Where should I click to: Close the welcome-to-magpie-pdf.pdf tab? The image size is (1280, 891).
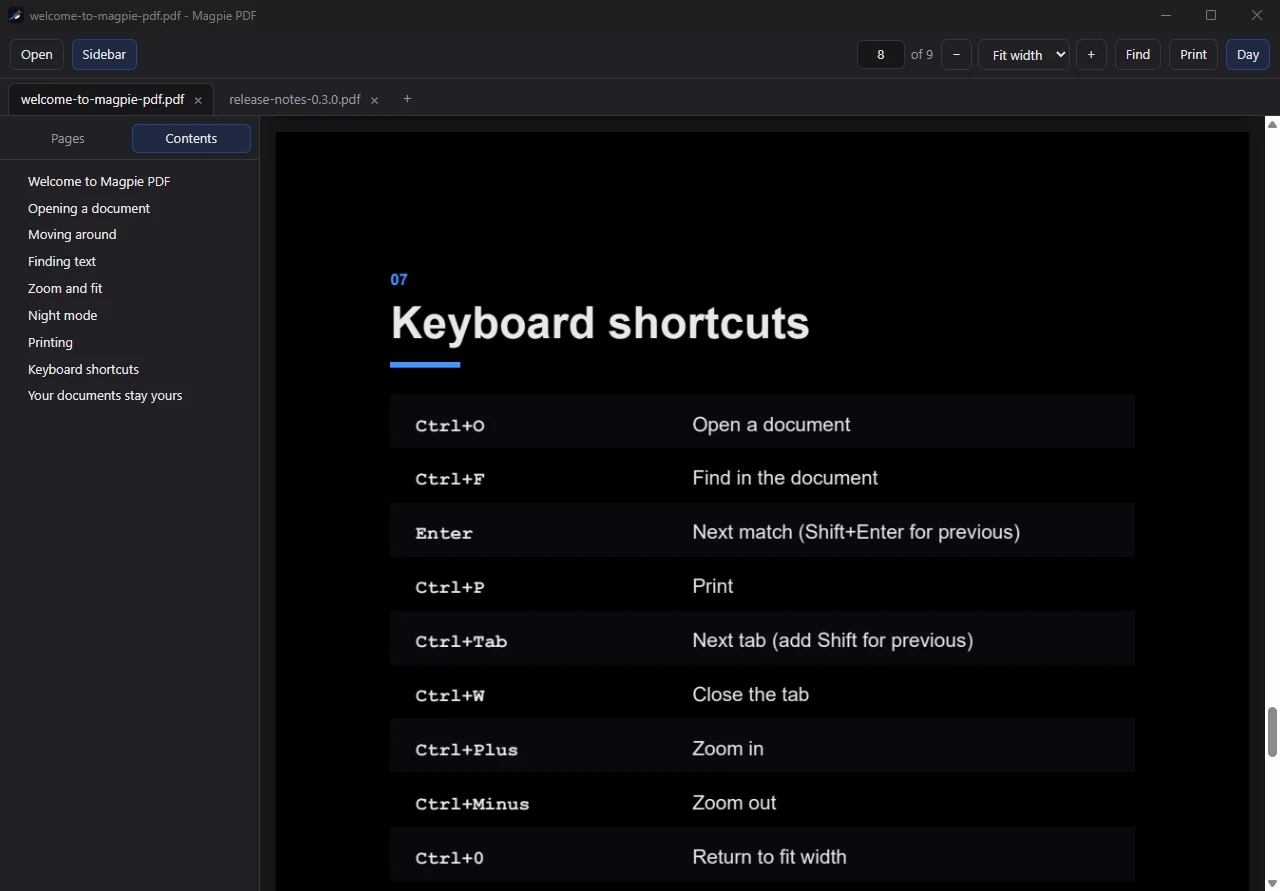tap(198, 100)
